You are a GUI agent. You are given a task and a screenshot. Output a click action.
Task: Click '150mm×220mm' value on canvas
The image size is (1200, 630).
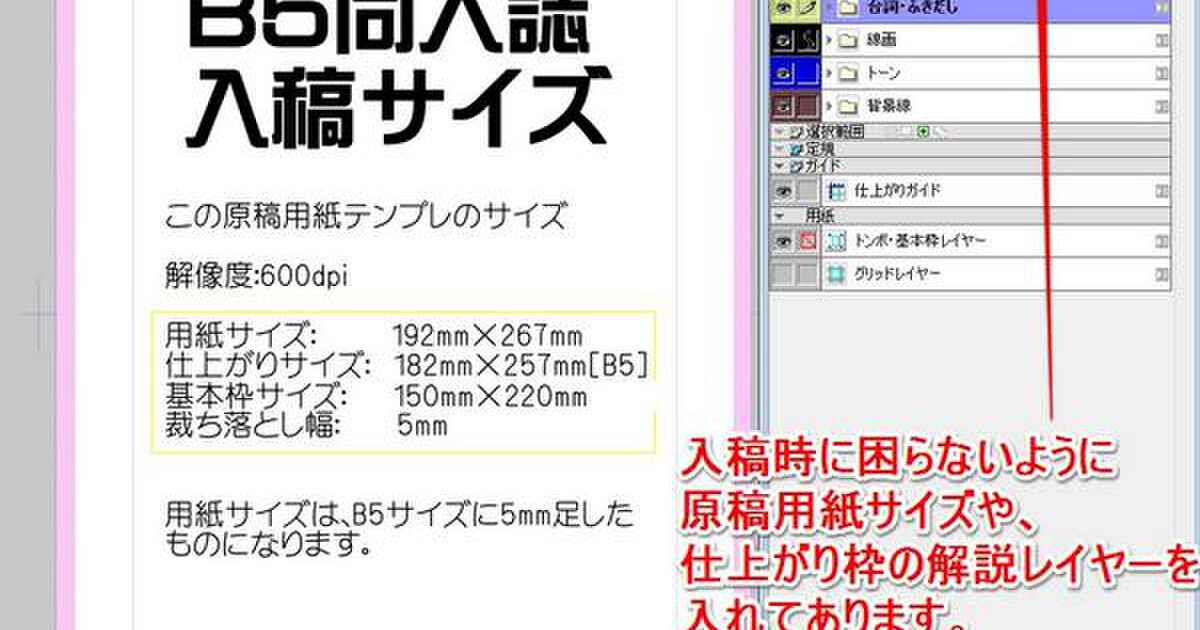(490, 397)
